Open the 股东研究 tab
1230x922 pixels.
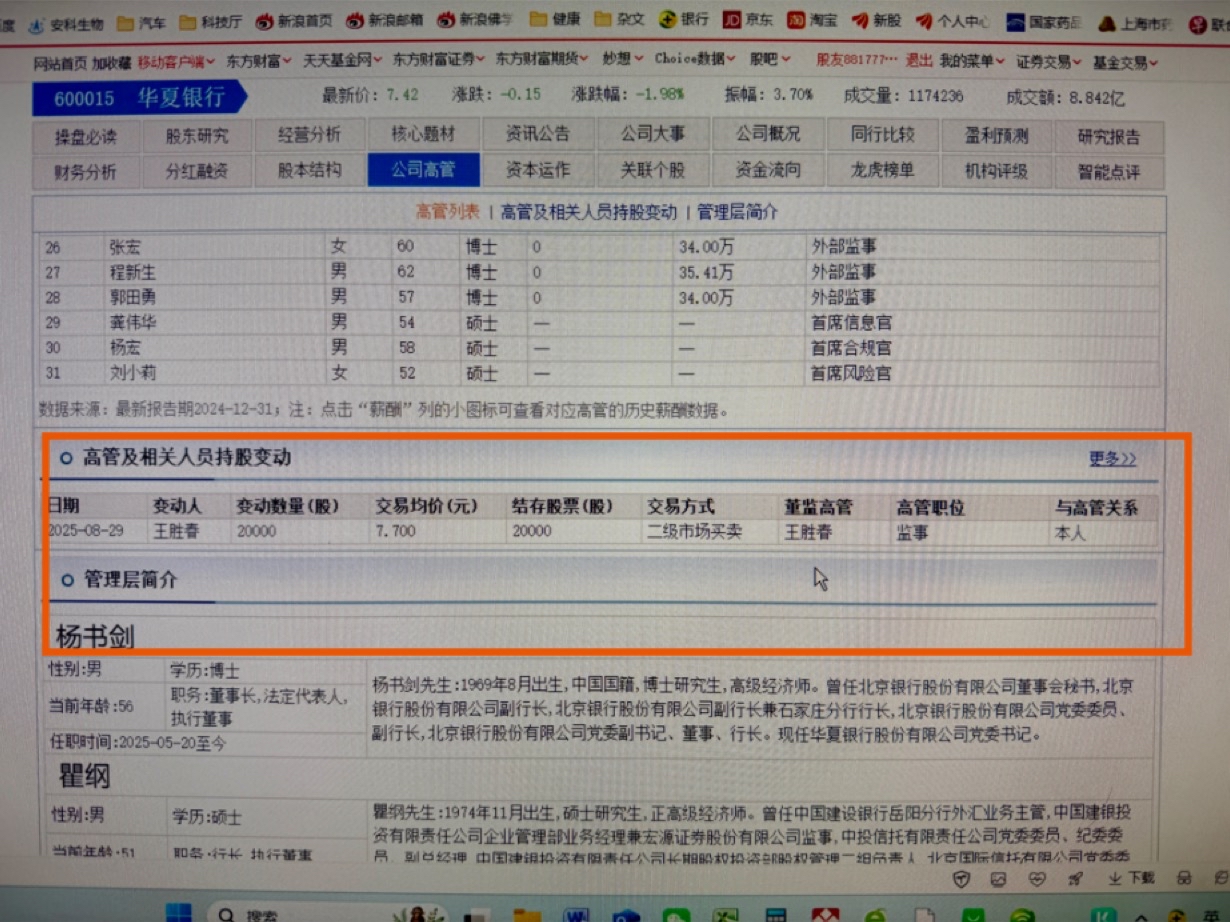(197, 136)
